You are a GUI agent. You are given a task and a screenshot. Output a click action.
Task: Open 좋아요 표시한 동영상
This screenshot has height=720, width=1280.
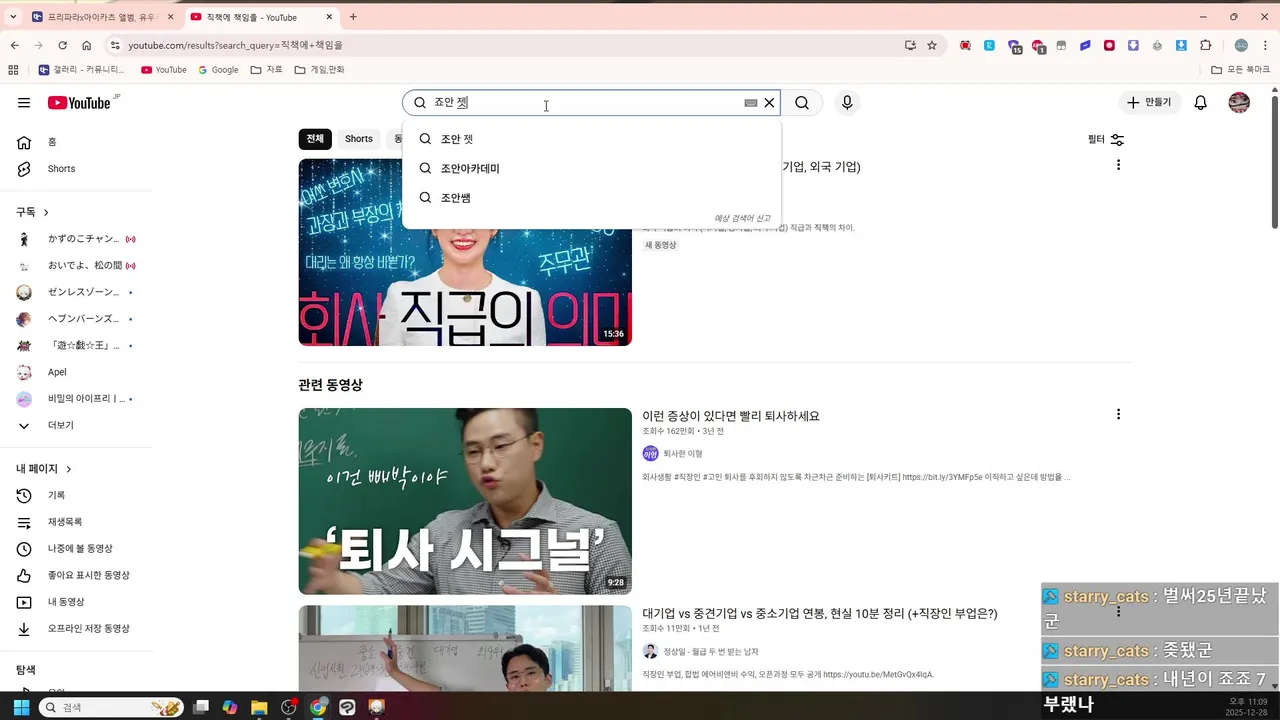(x=78, y=575)
